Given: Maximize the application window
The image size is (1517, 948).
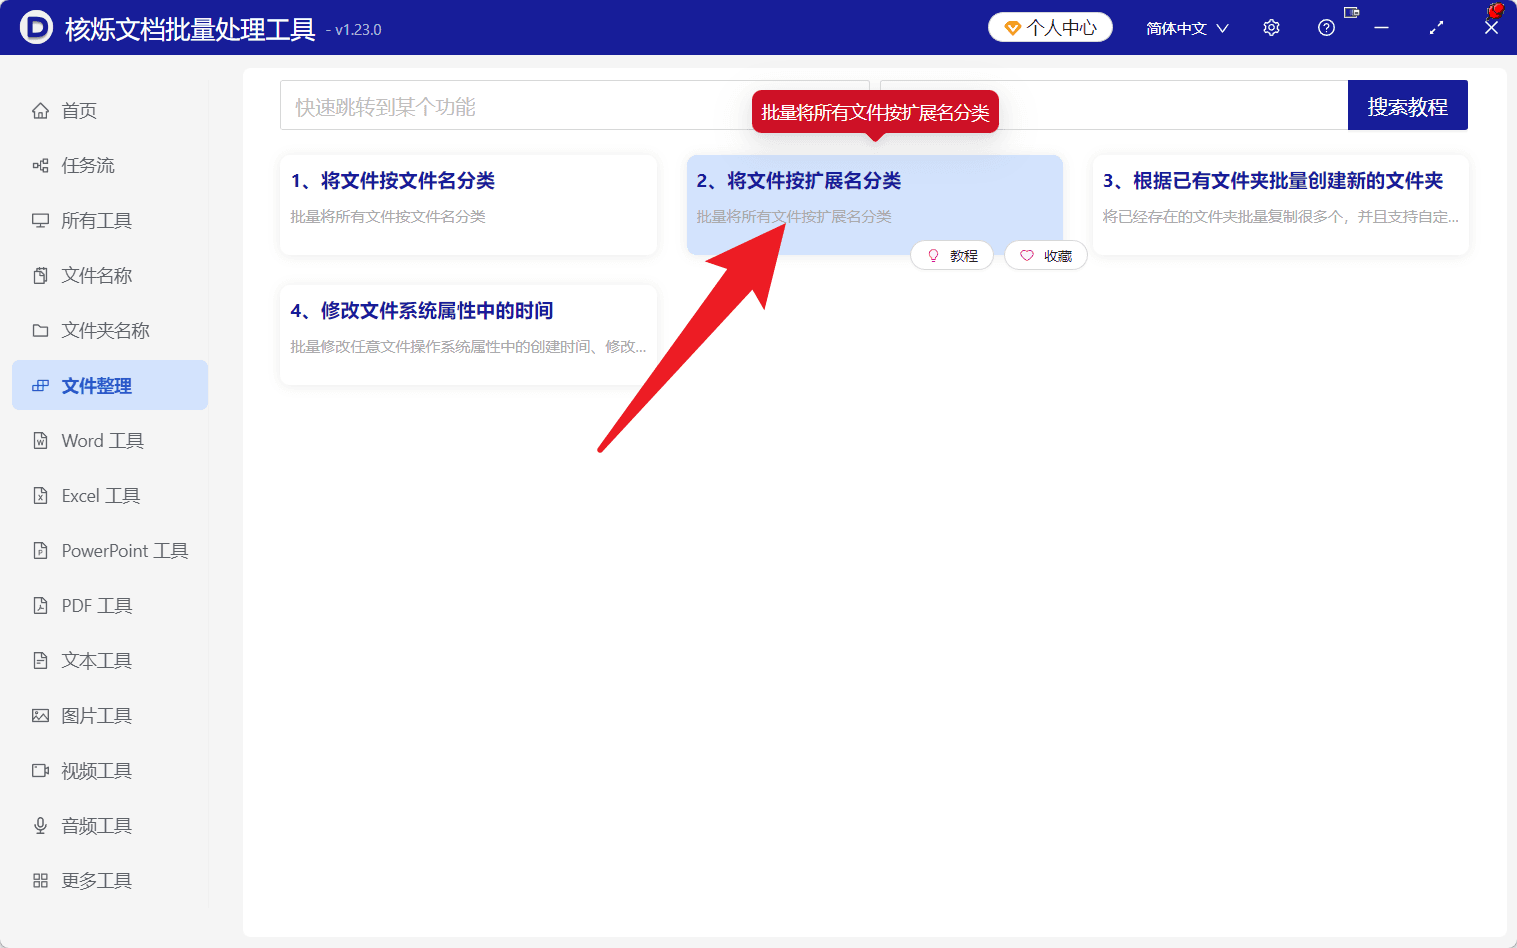Looking at the screenshot, I should pos(1436,28).
